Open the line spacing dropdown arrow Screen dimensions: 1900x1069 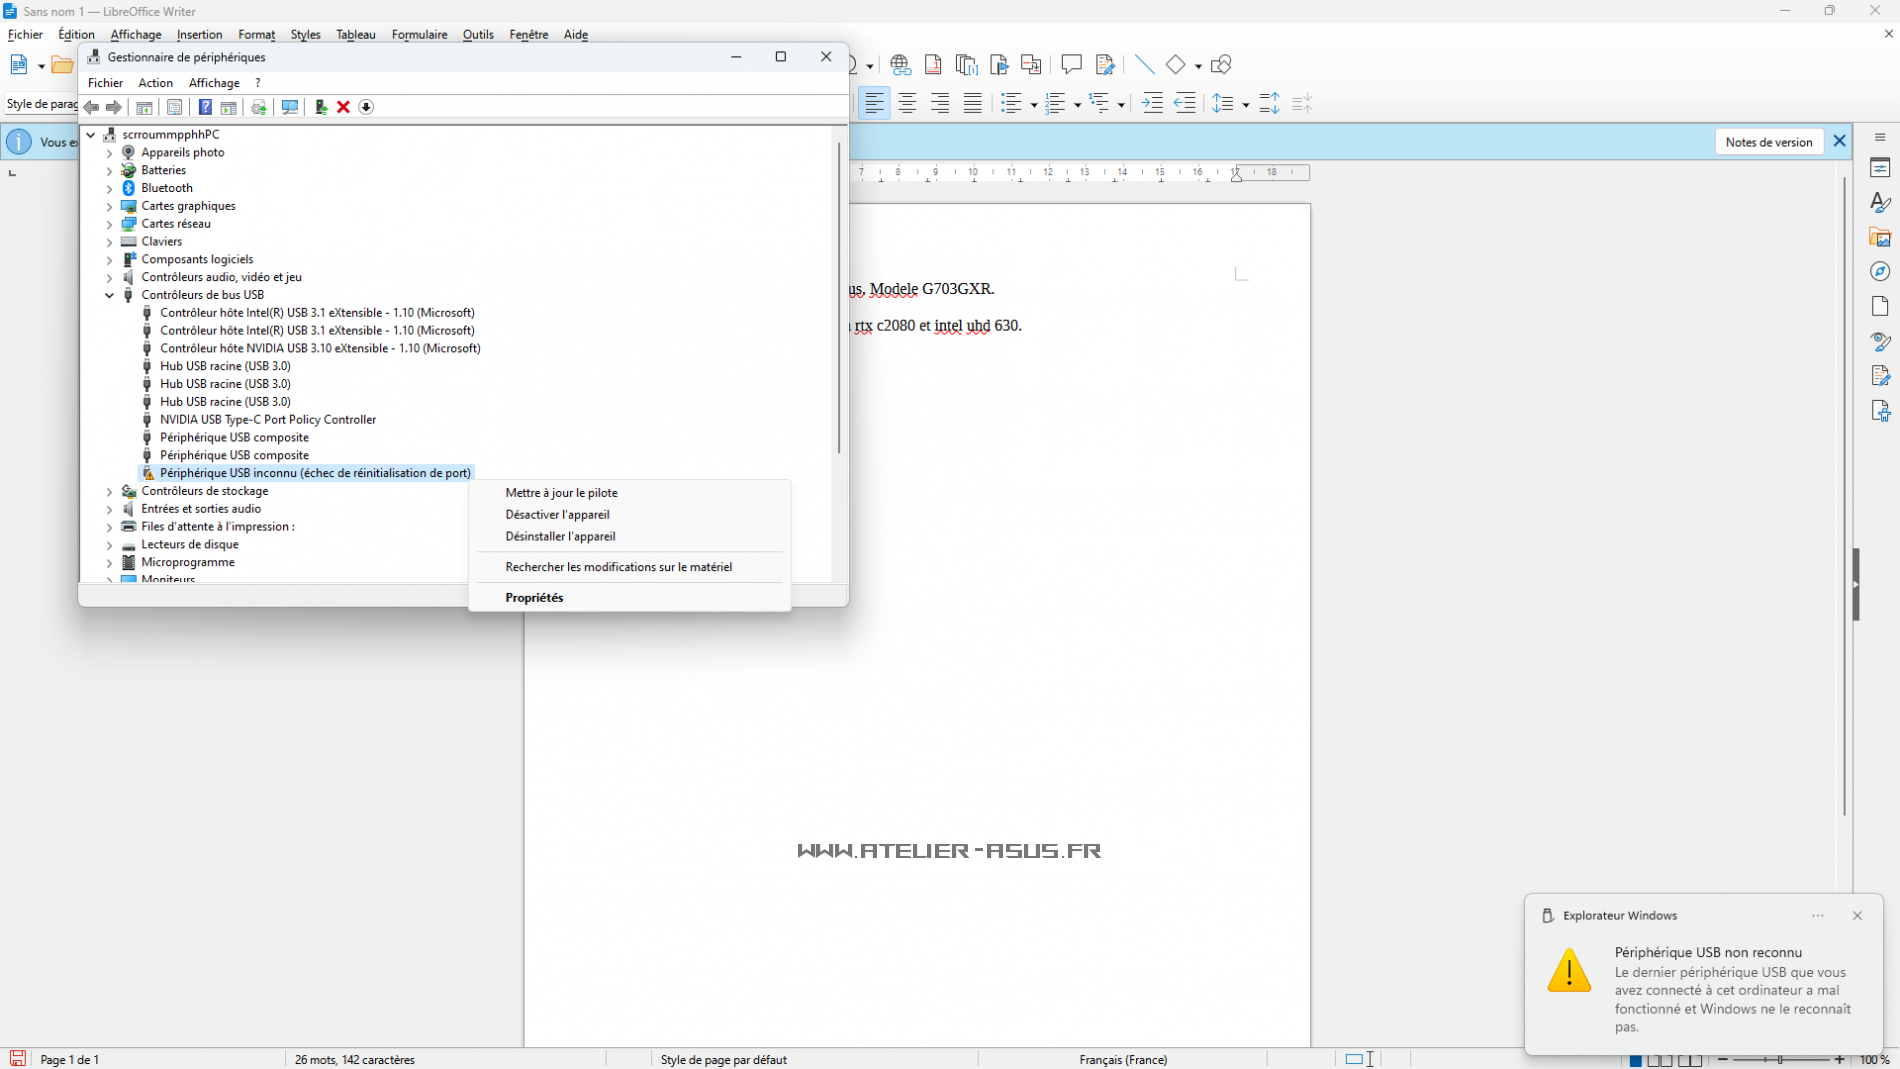1246,104
